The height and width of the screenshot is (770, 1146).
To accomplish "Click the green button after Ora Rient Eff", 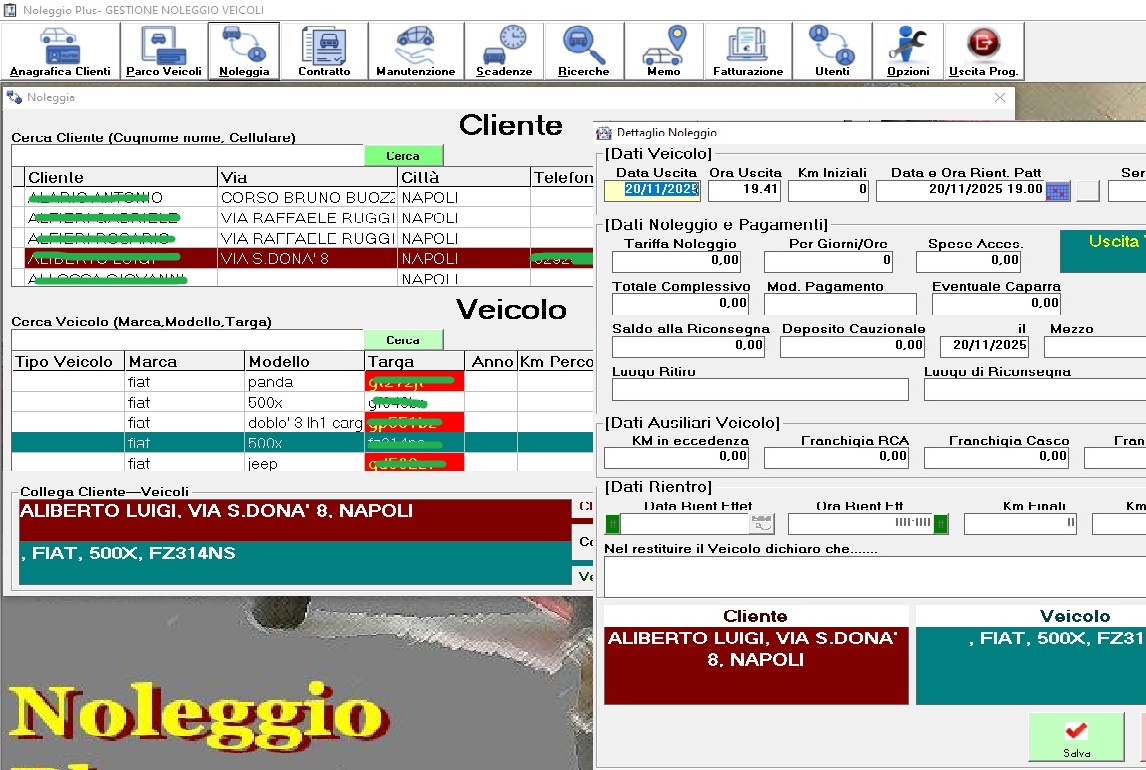I will (940, 523).
